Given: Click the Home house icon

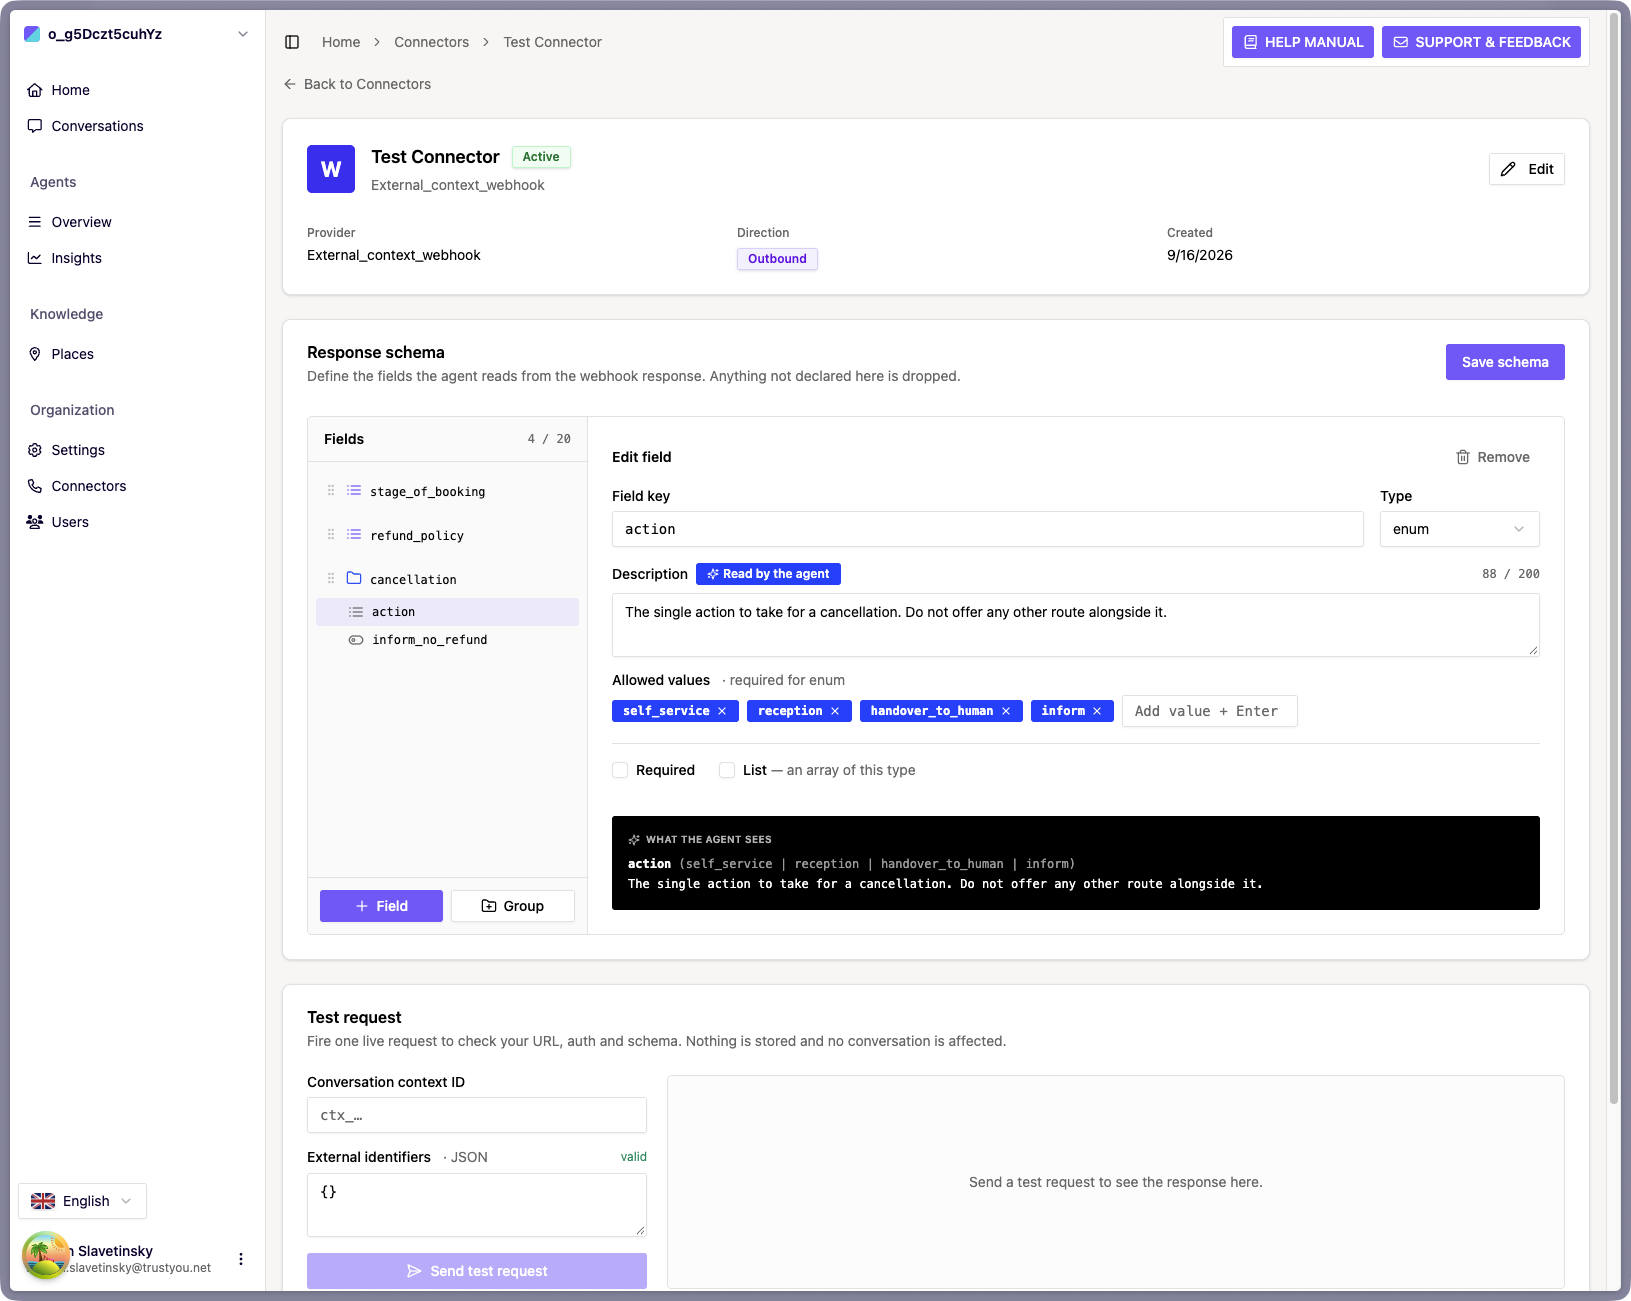Looking at the screenshot, I should pos(35,90).
